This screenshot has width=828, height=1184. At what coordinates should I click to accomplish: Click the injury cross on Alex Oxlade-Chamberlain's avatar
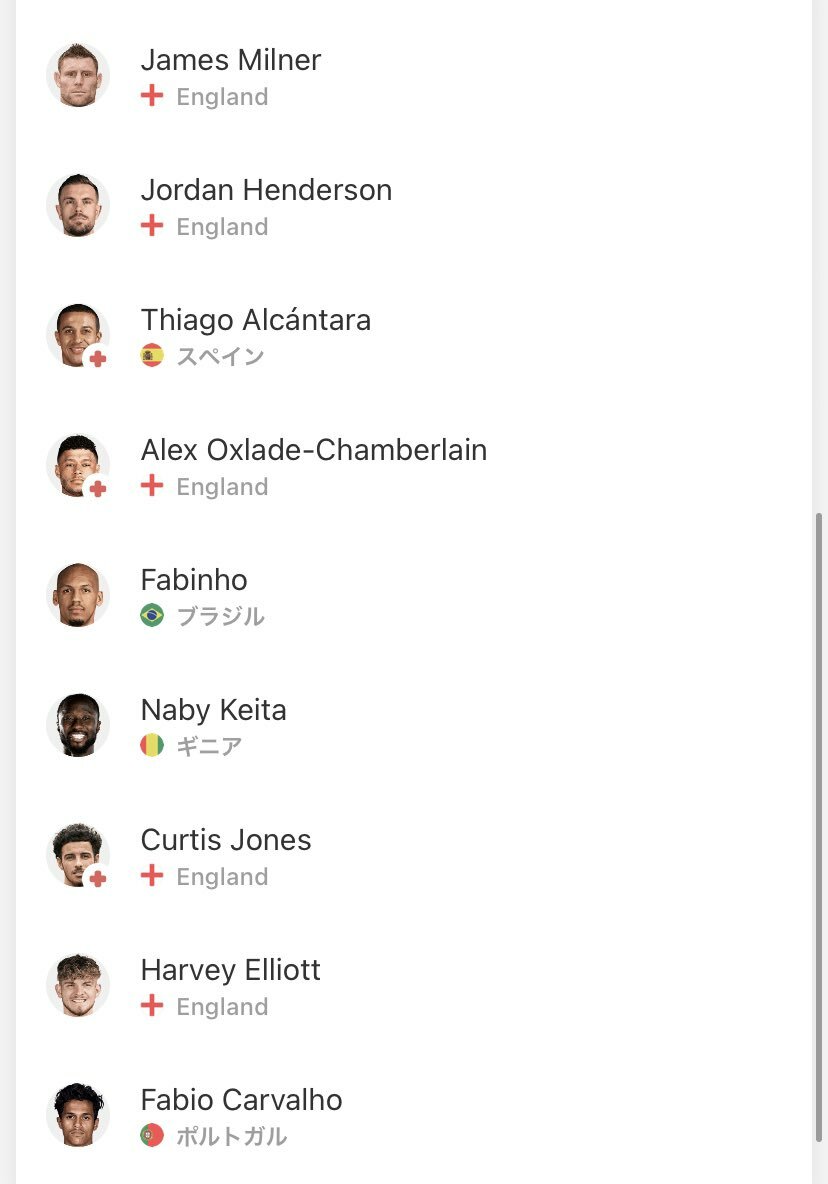pos(97,489)
